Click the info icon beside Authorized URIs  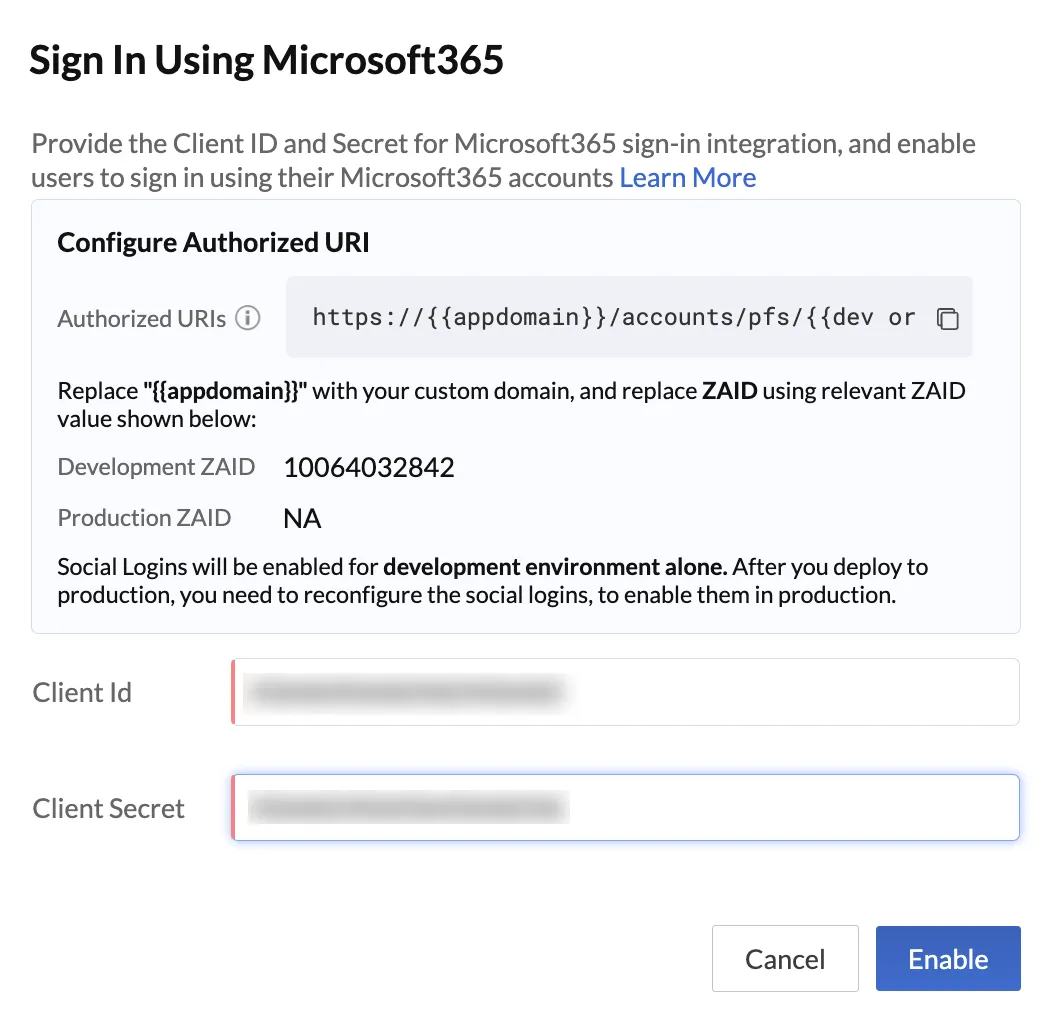point(248,317)
